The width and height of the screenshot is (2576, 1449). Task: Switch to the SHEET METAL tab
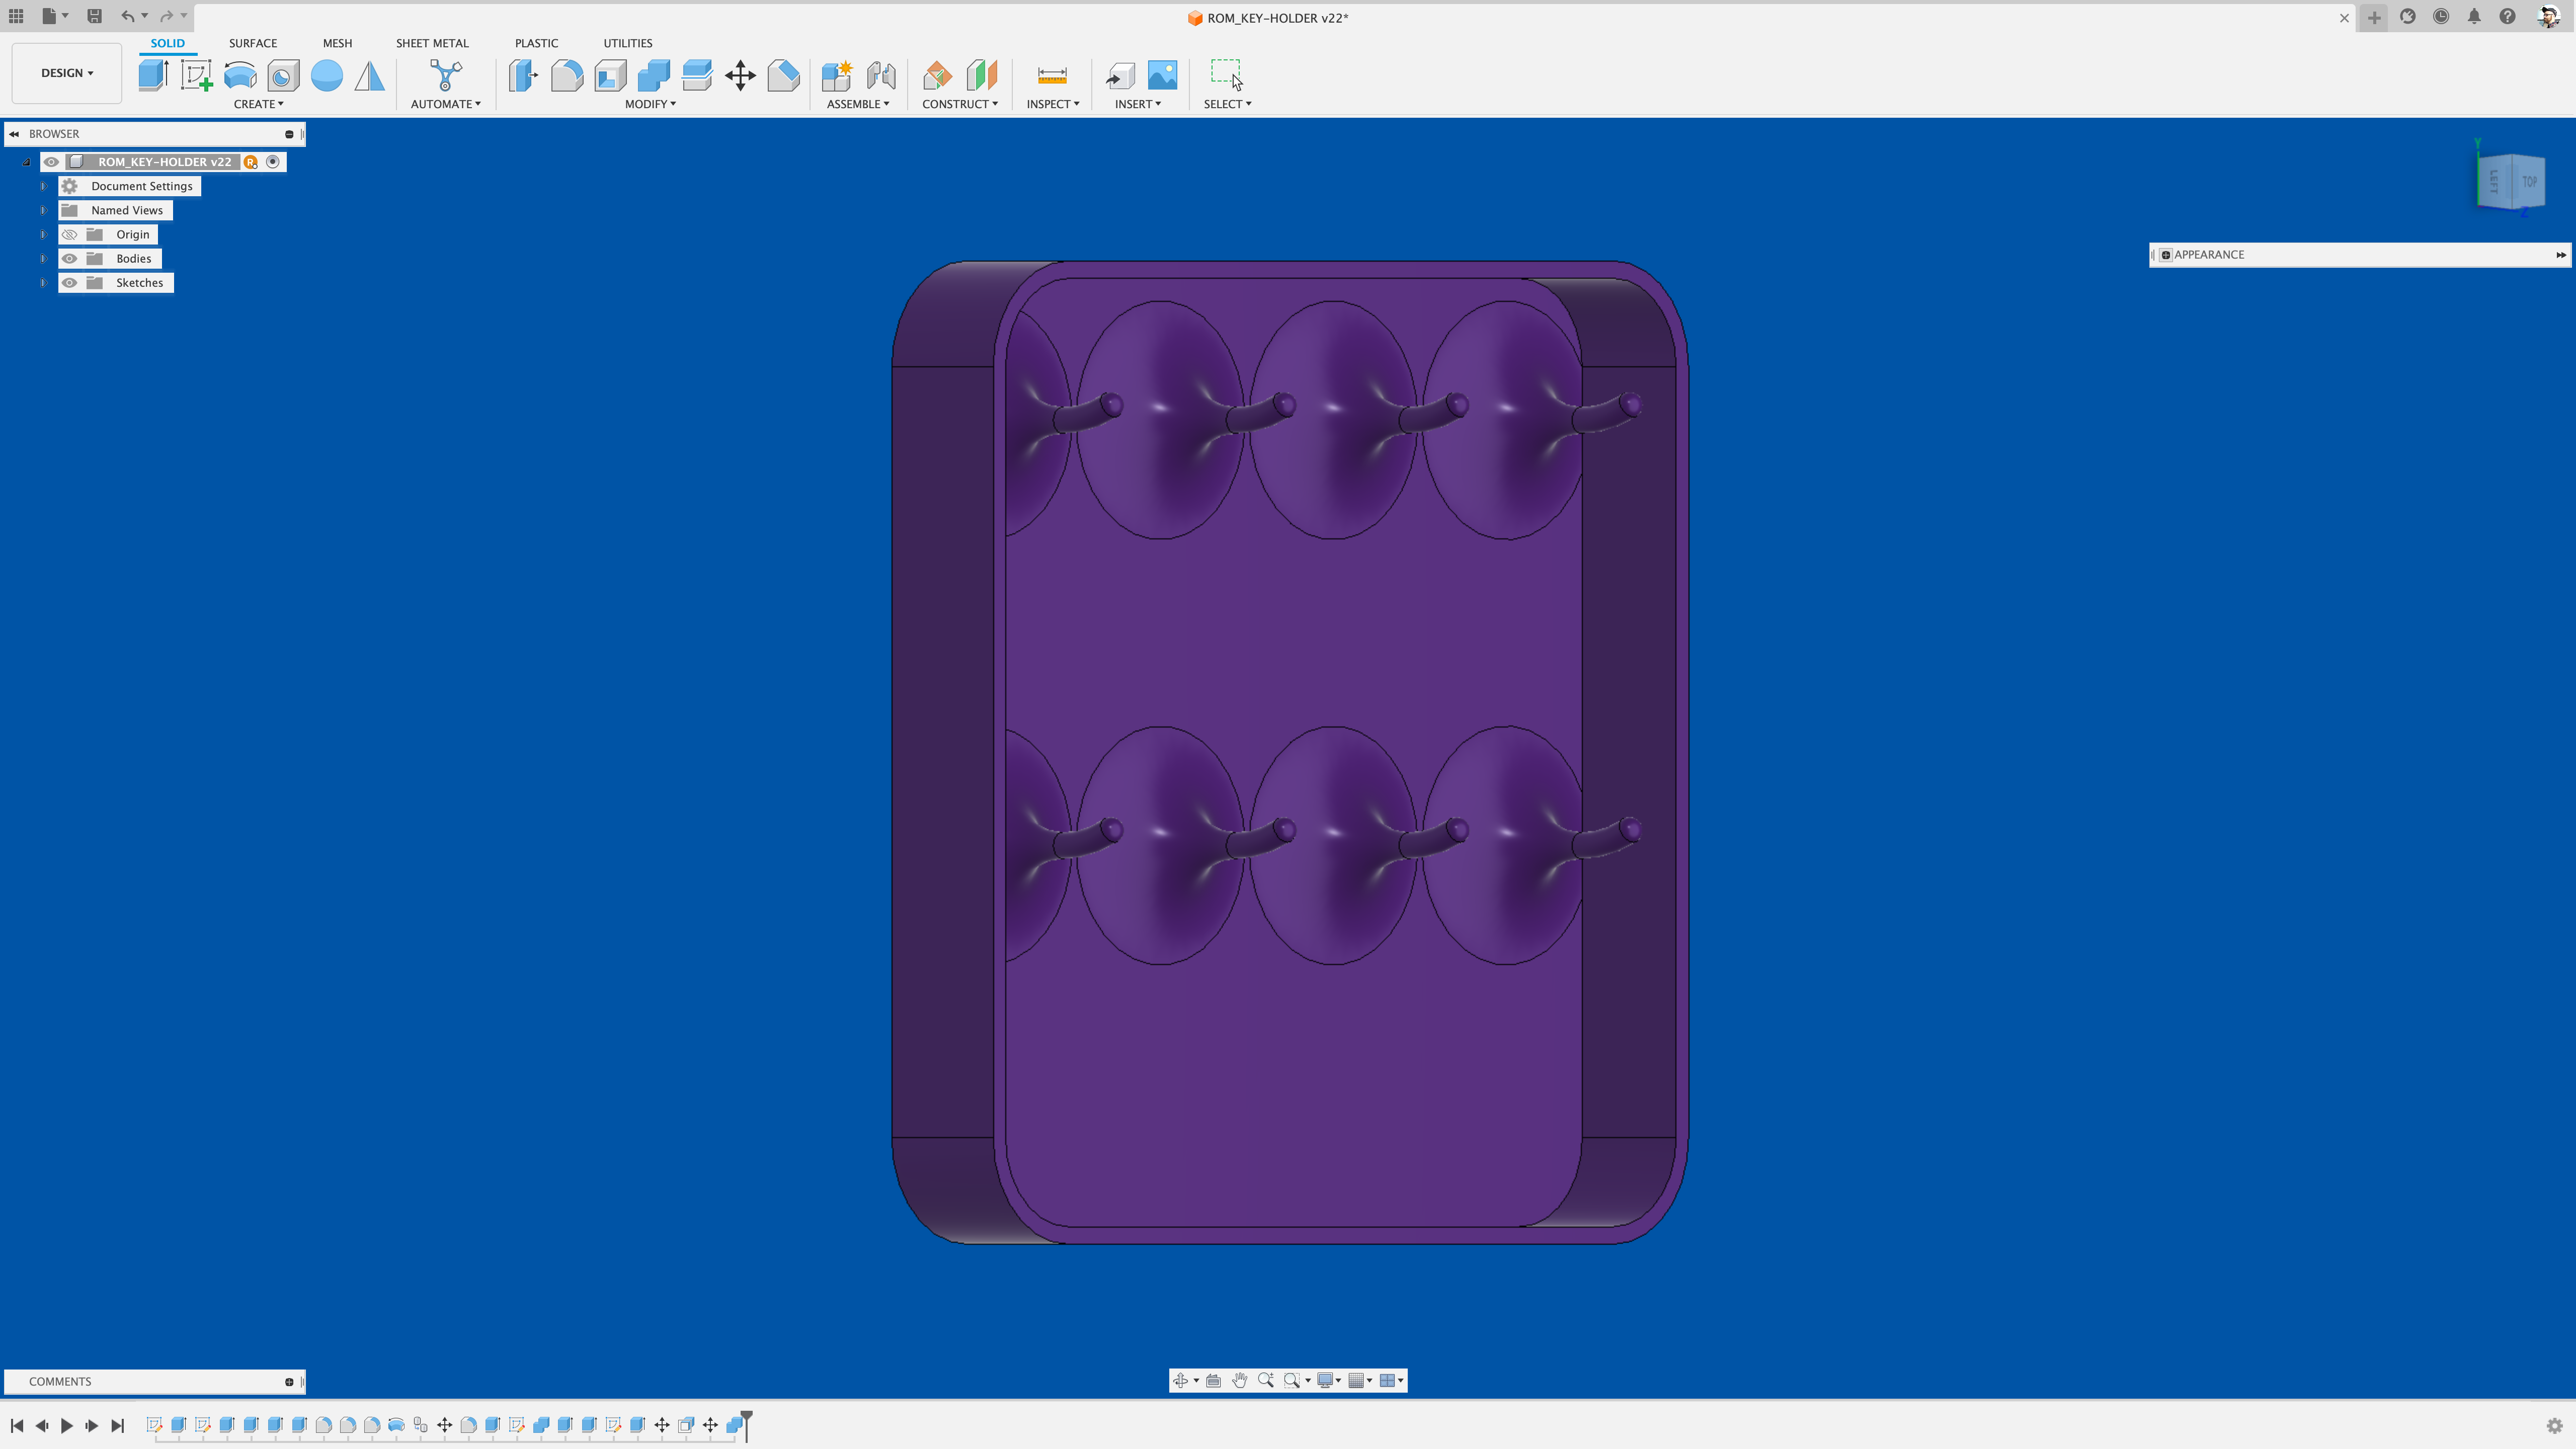(432, 43)
